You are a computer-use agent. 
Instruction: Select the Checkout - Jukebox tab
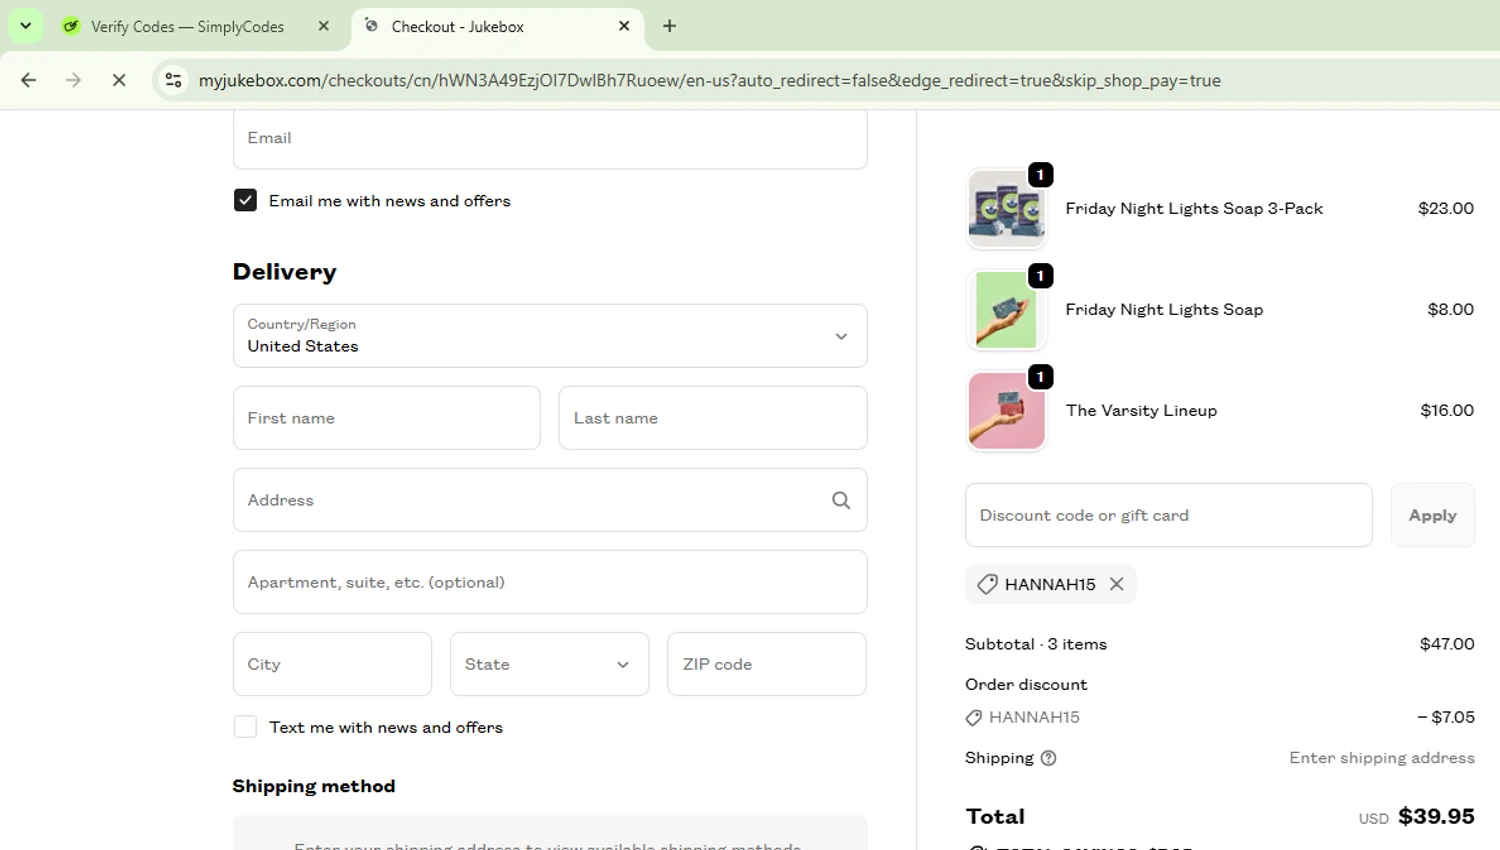(457, 27)
